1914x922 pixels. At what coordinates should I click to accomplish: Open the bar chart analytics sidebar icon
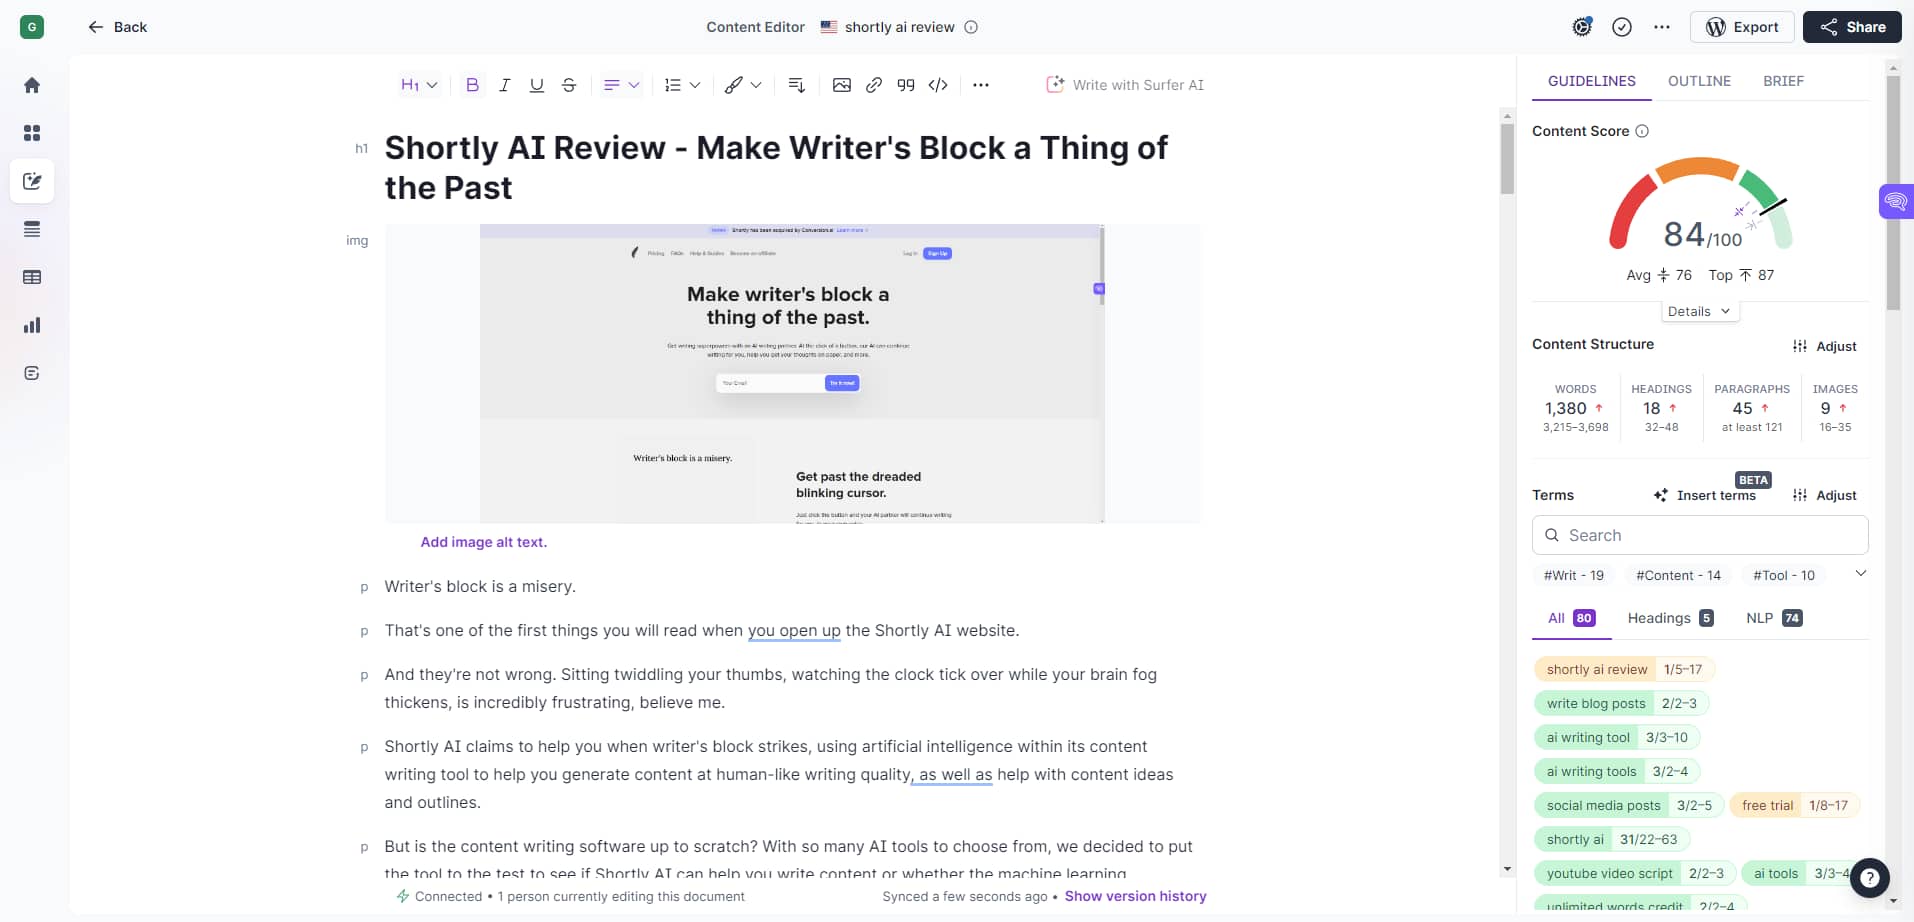tap(32, 325)
